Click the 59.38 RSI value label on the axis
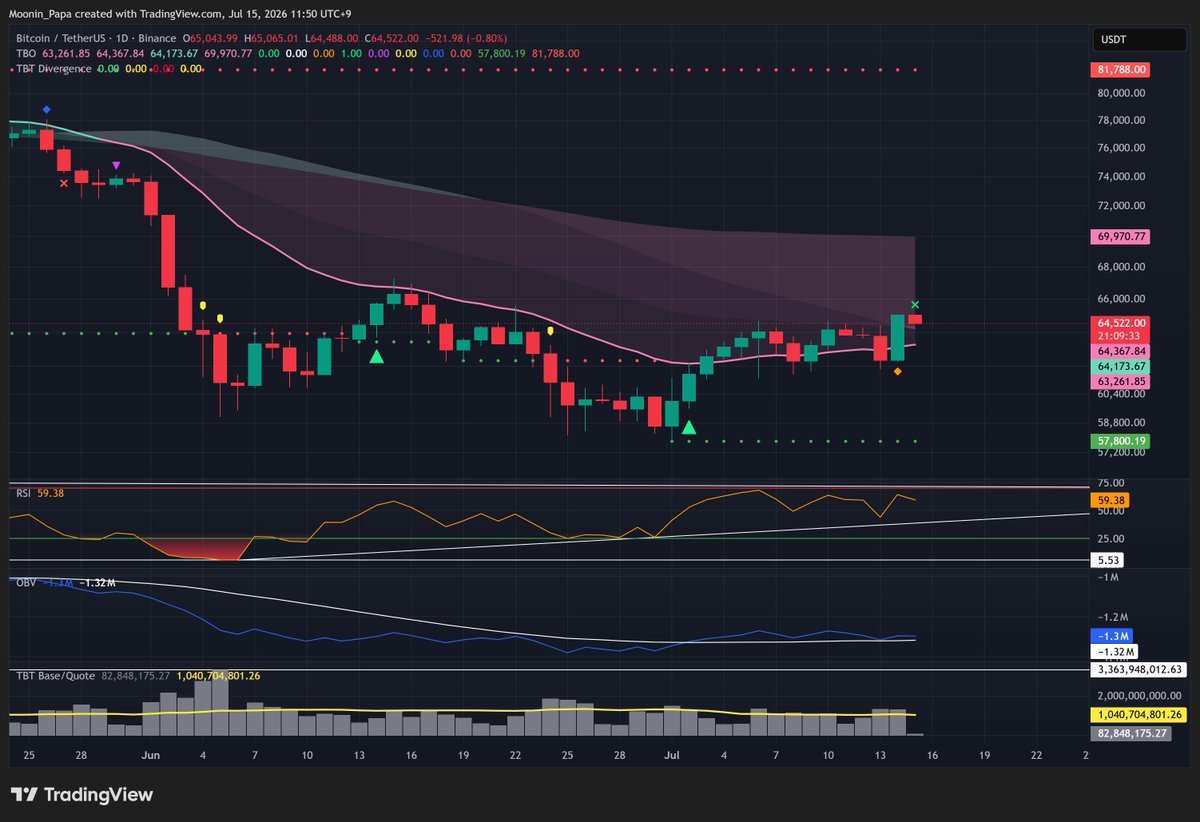Viewport: 1200px width, 822px height. pos(1109,500)
